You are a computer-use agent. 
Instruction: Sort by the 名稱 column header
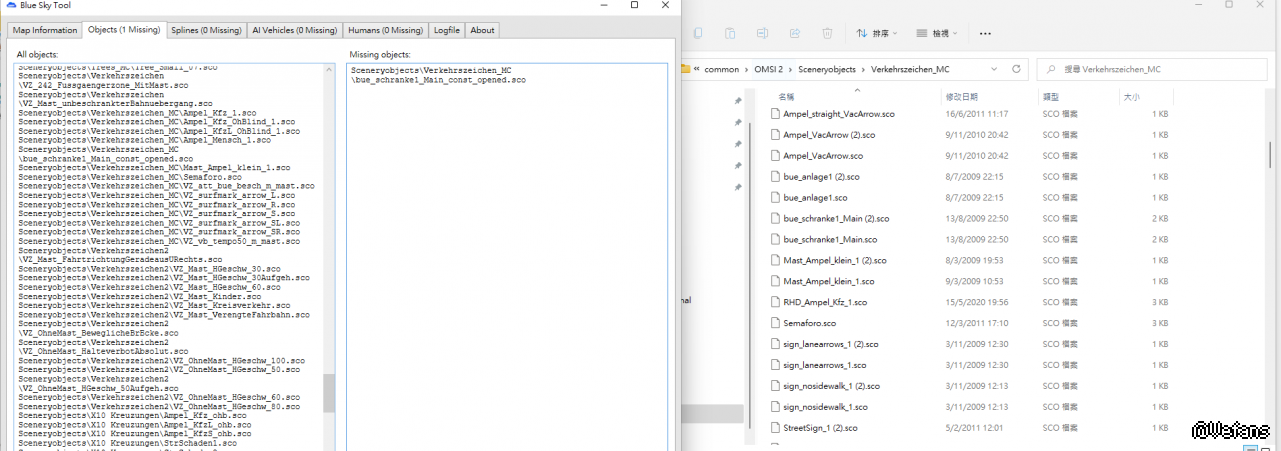[x=788, y=97]
